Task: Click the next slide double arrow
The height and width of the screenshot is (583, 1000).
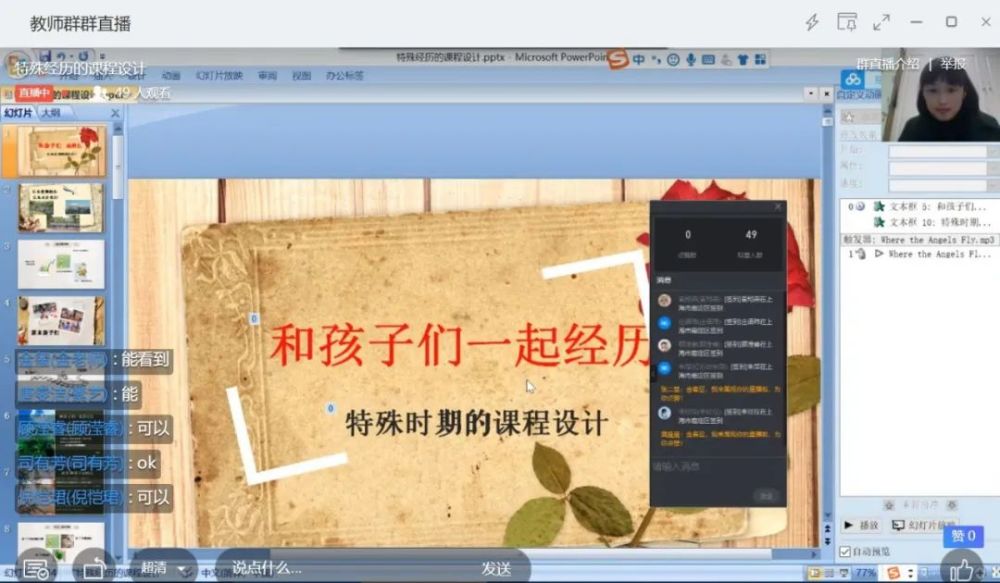Action: click(x=827, y=542)
